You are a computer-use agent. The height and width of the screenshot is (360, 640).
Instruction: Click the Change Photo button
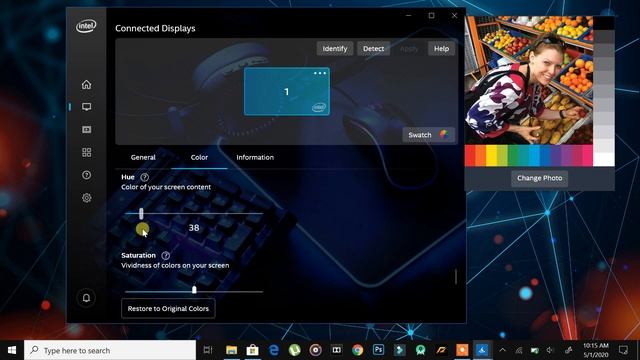point(540,178)
